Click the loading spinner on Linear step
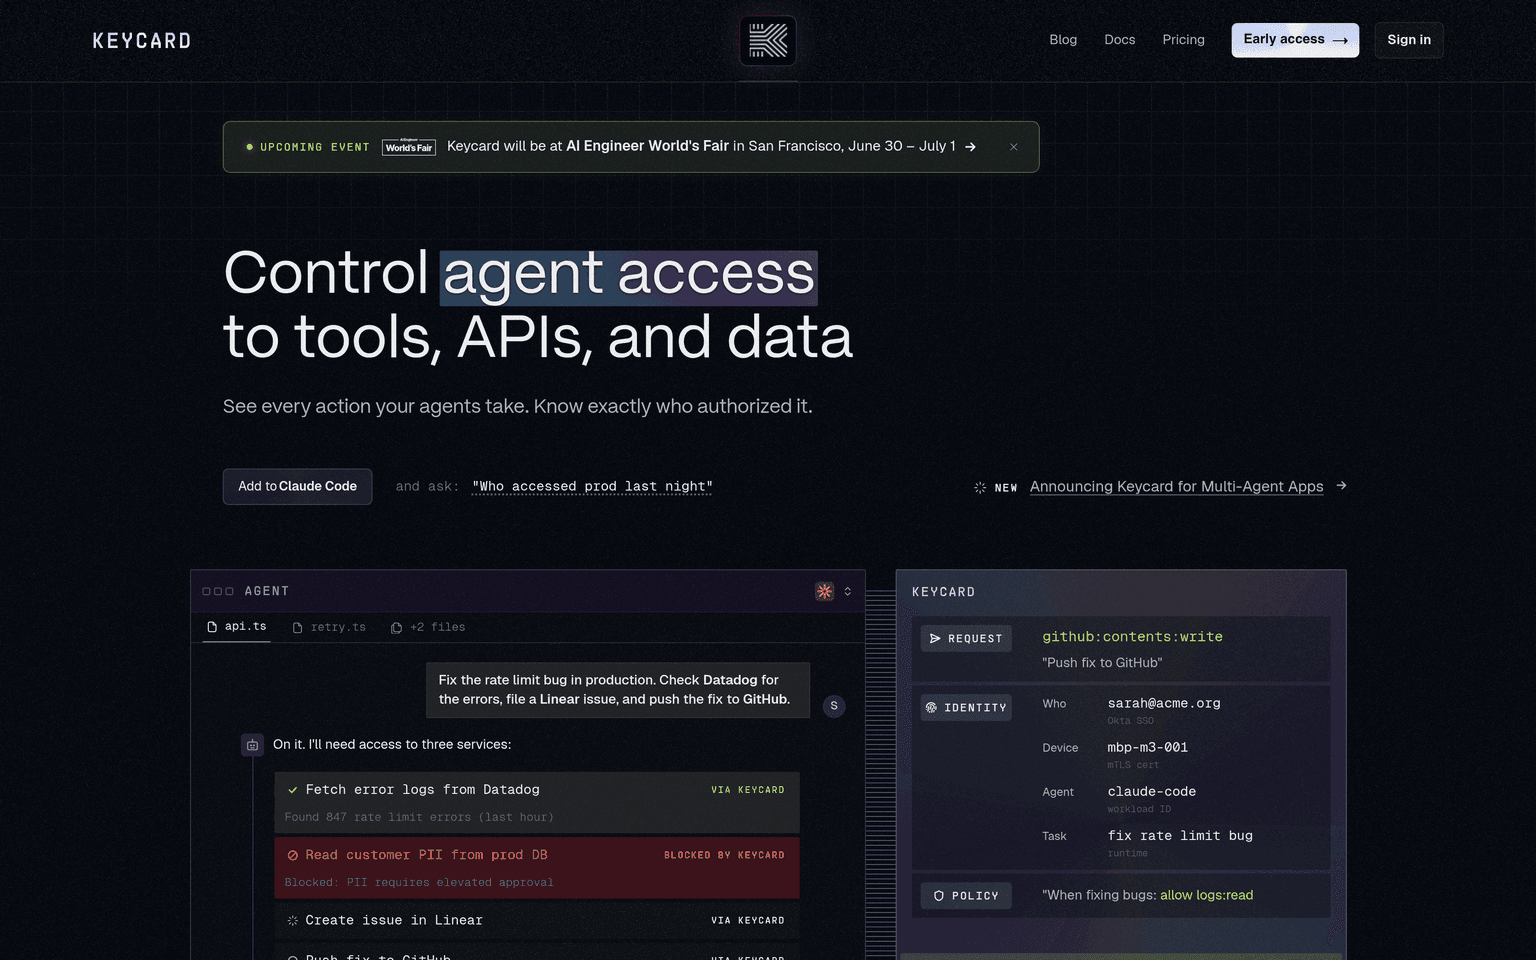This screenshot has width=1536, height=960. coord(293,920)
